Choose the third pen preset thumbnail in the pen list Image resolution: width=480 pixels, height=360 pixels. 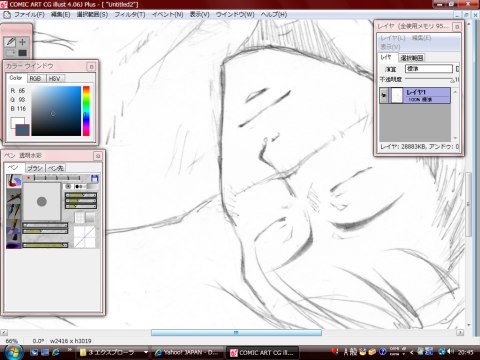coord(14,211)
